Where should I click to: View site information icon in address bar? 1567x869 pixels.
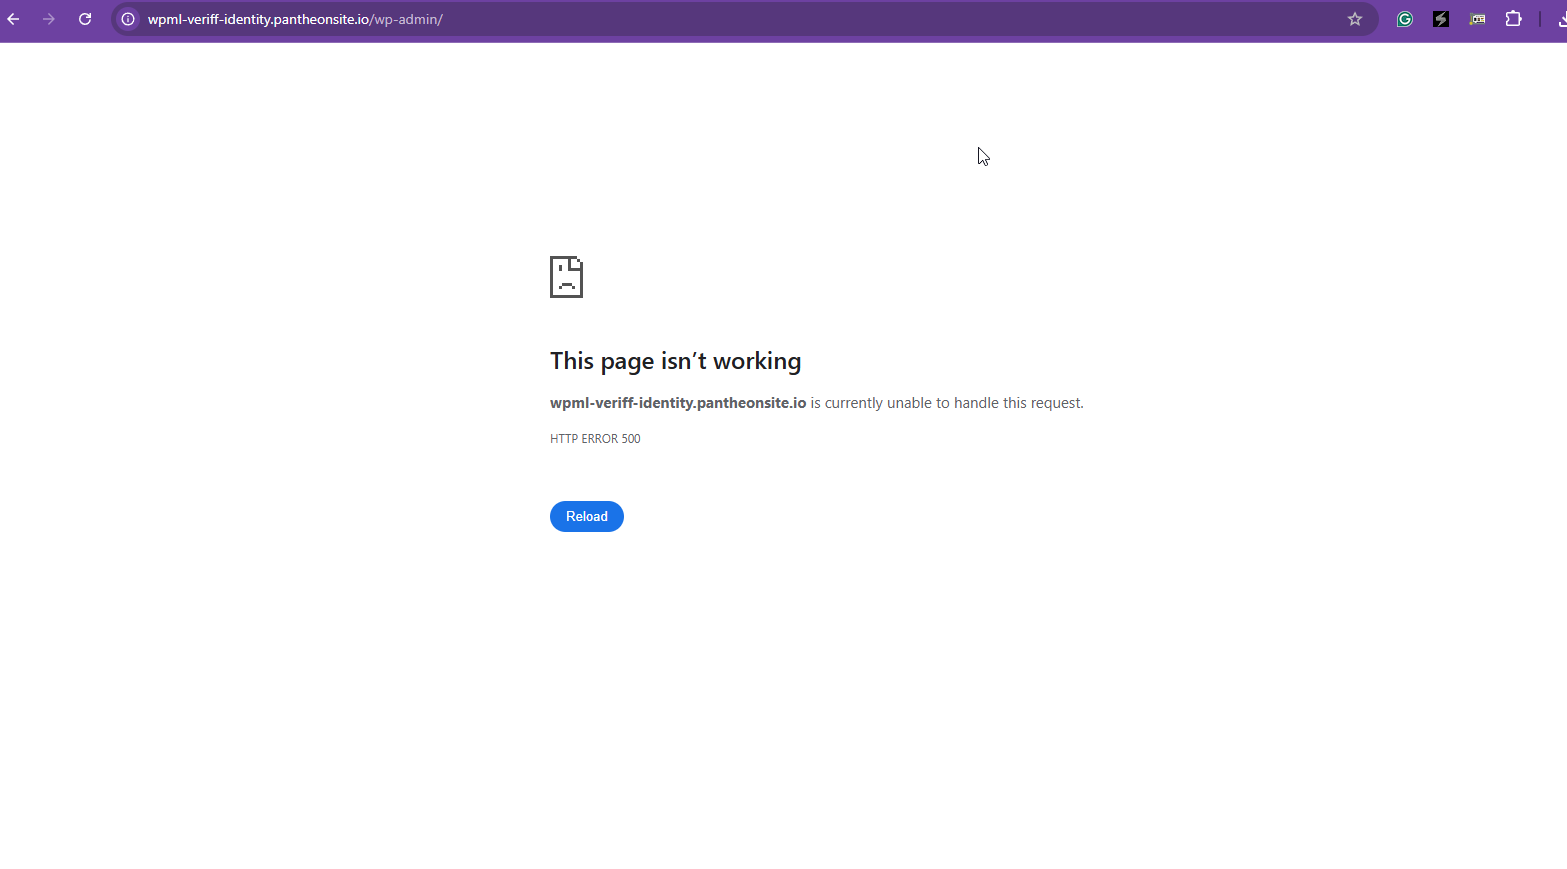point(128,19)
